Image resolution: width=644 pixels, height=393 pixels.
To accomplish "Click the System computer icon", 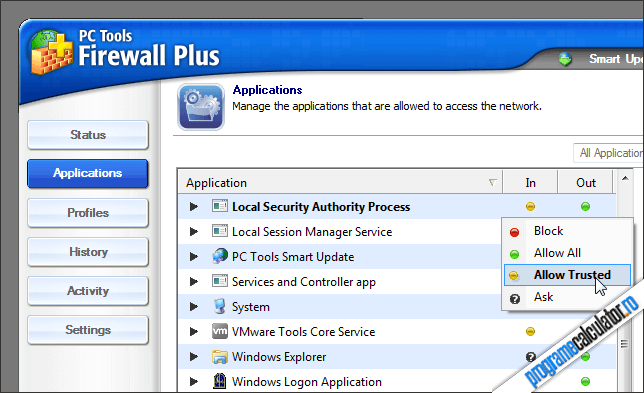I will pos(220,306).
